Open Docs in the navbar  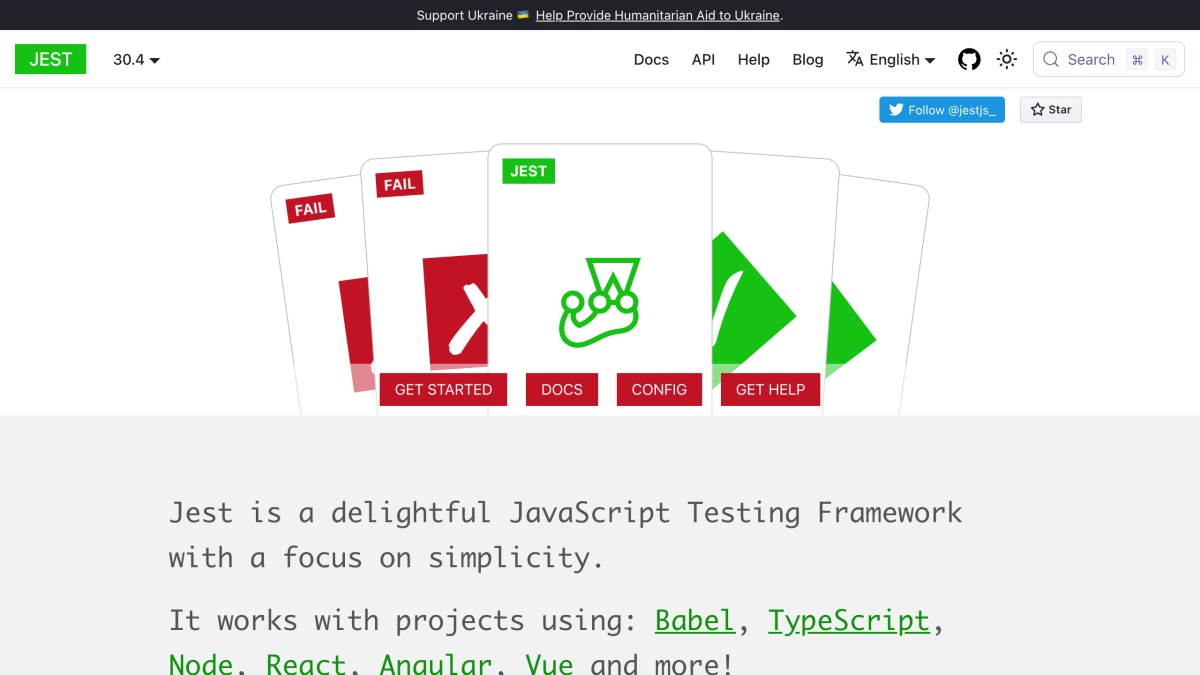[x=651, y=60]
